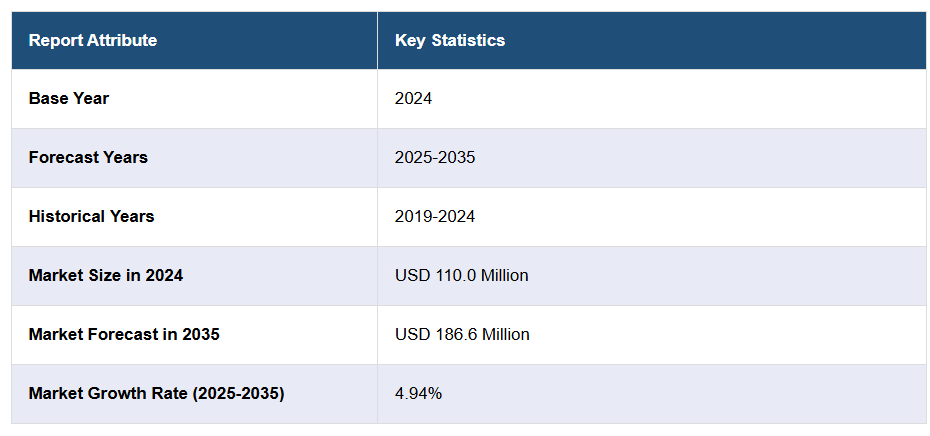Click "Million" in the 2035 market forecast value
The height and width of the screenshot is (436, 930).
(505, 335)
